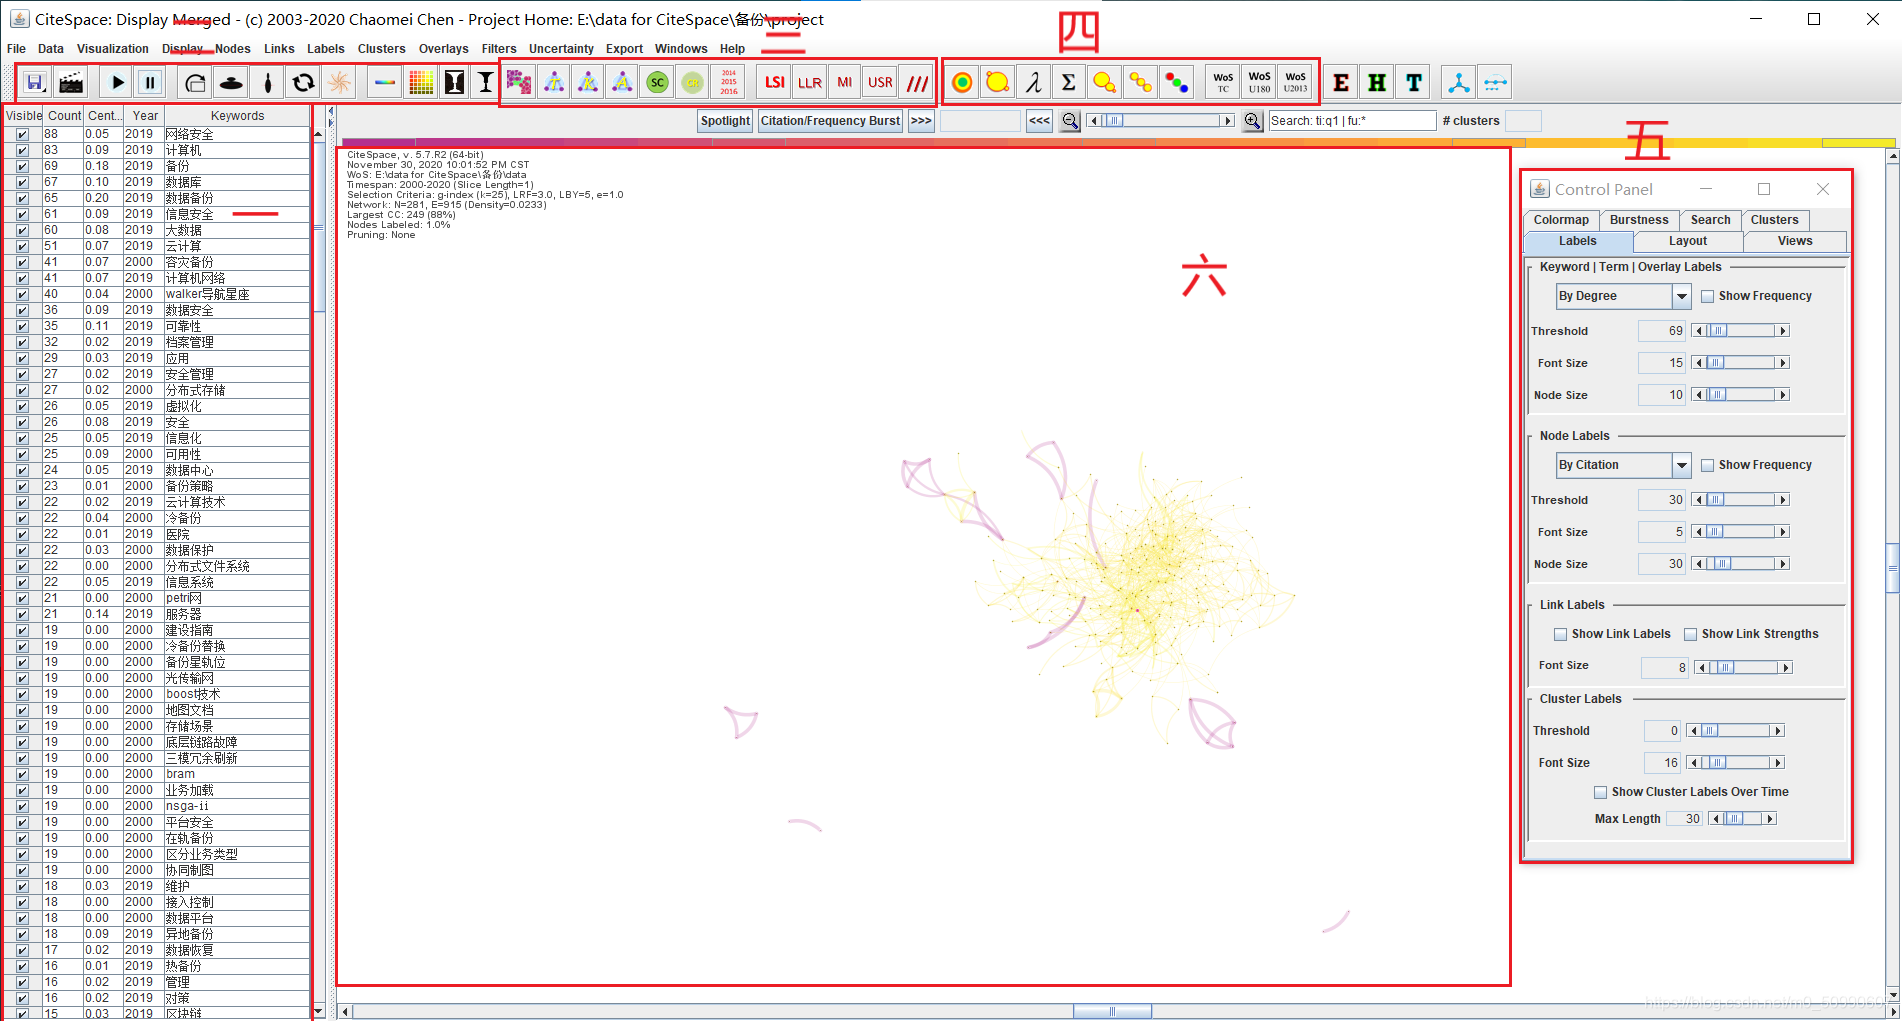The width and height of the screenshot is (1902, 1021).
Task: Click the Sigma node metric icon
Action: (1068, 83)
